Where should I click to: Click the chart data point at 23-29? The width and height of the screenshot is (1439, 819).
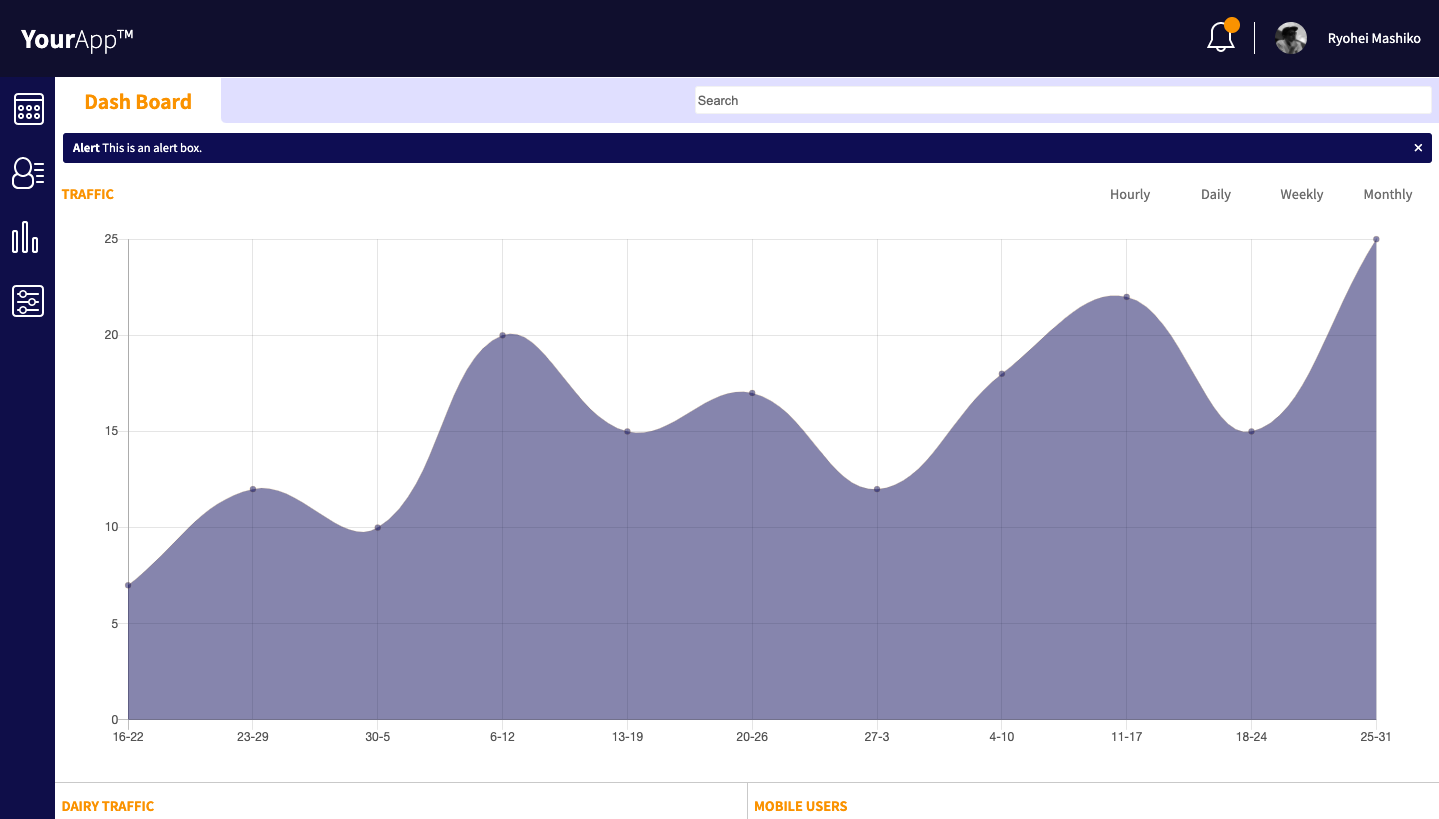coord(253,489)
